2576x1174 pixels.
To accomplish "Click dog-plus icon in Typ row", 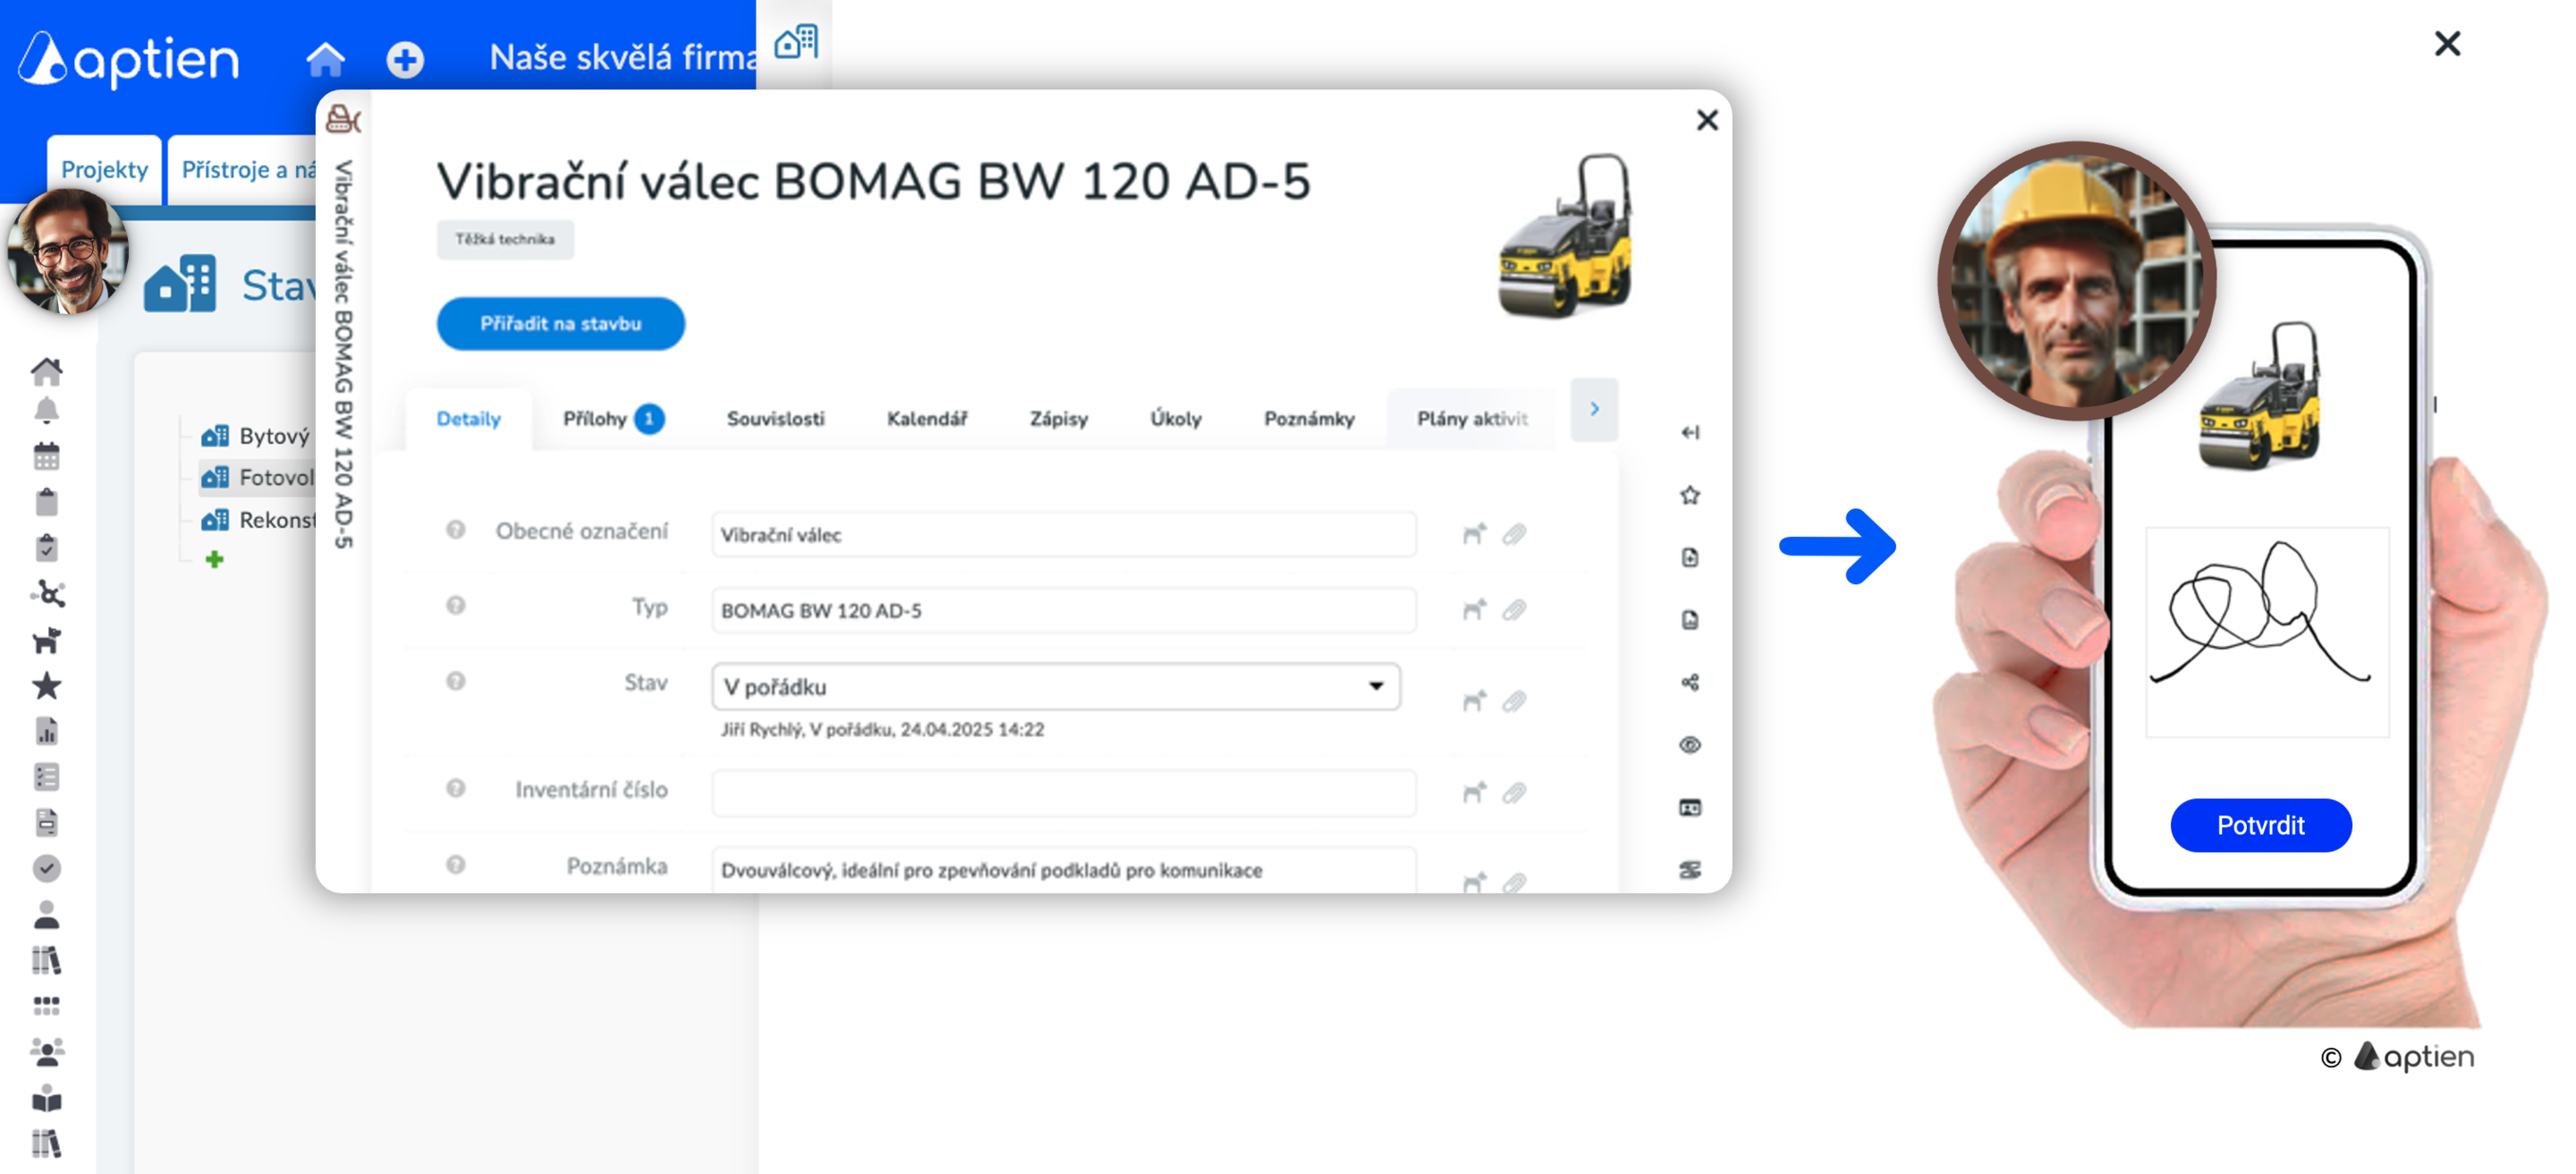I will 1474,609.
